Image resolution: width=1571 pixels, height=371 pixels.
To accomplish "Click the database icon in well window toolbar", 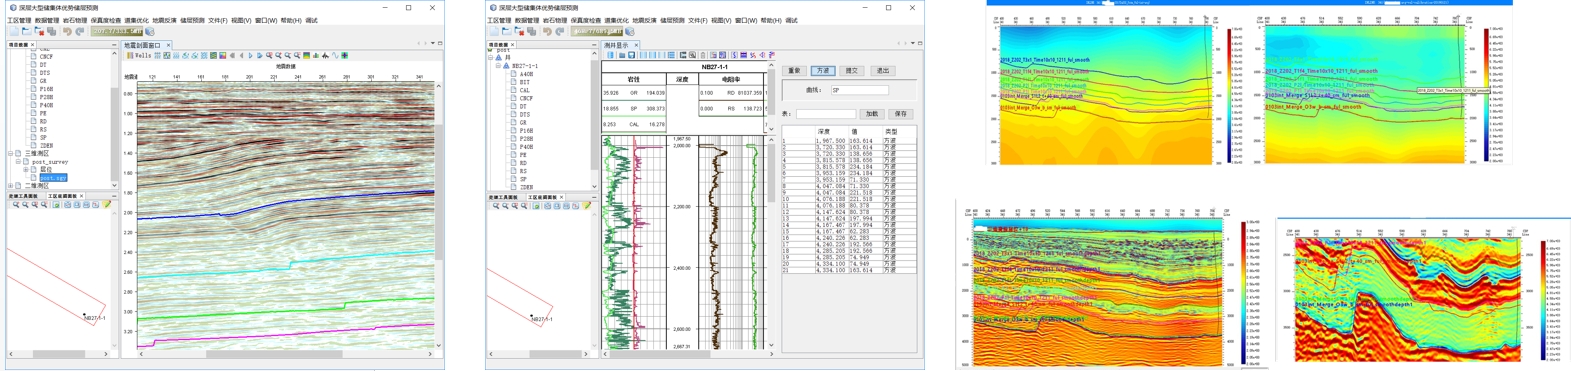I will click(x=629, y=31).
